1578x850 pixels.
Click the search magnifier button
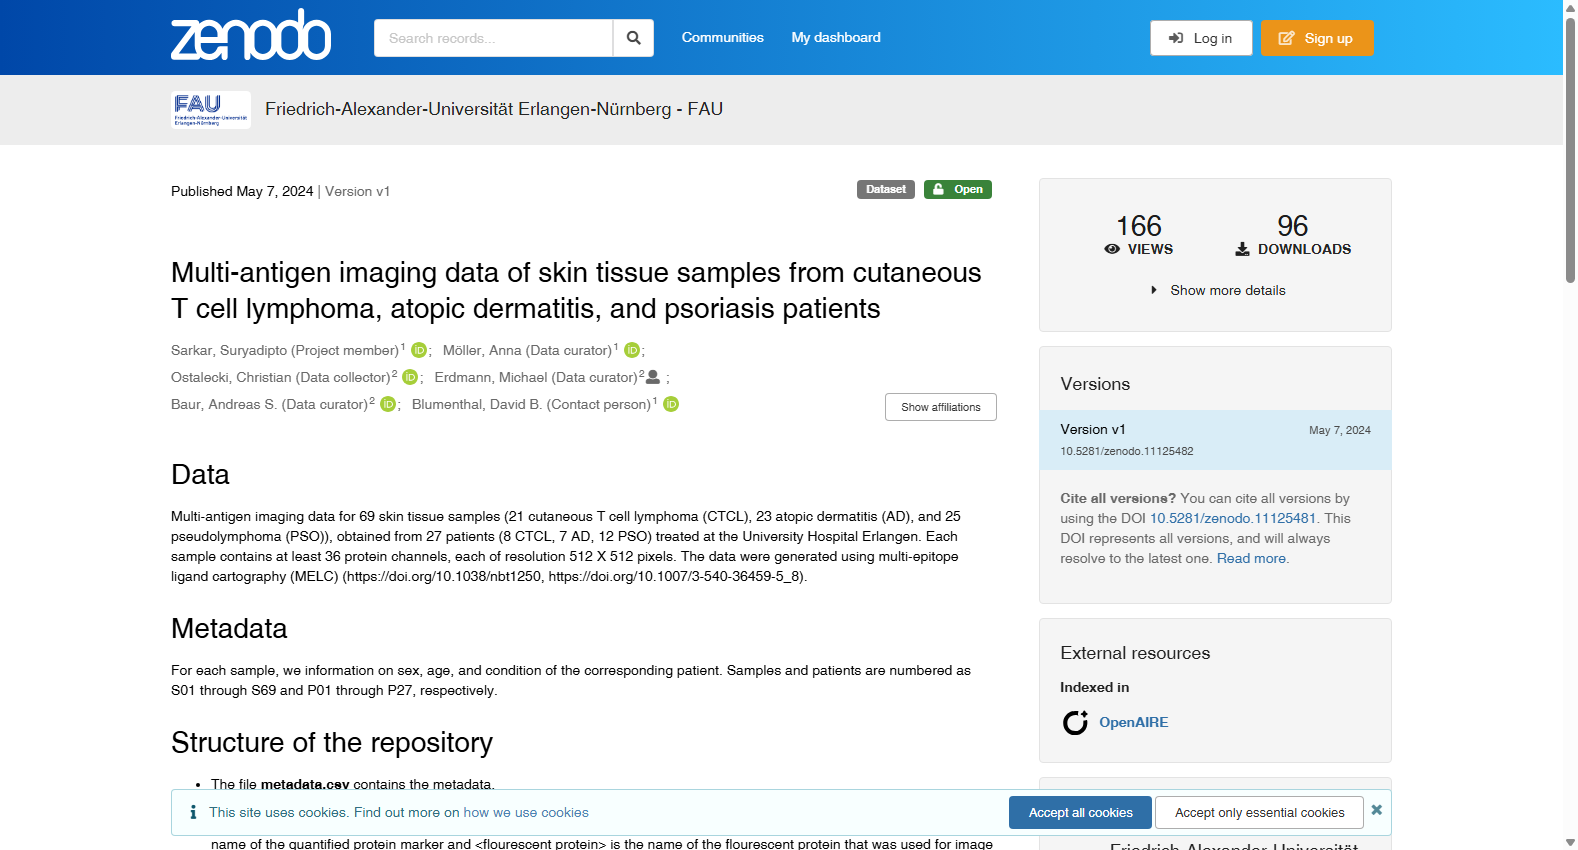point(633,38)
